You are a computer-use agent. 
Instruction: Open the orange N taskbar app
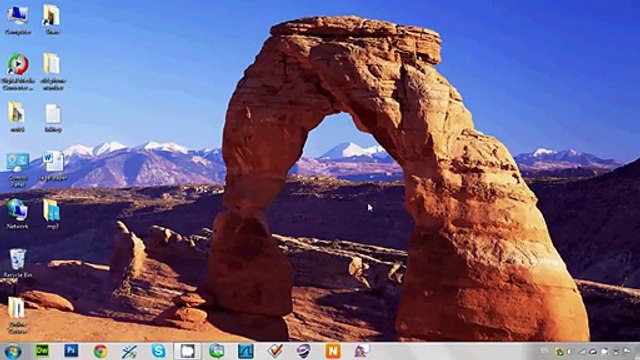tap(333, 351)
